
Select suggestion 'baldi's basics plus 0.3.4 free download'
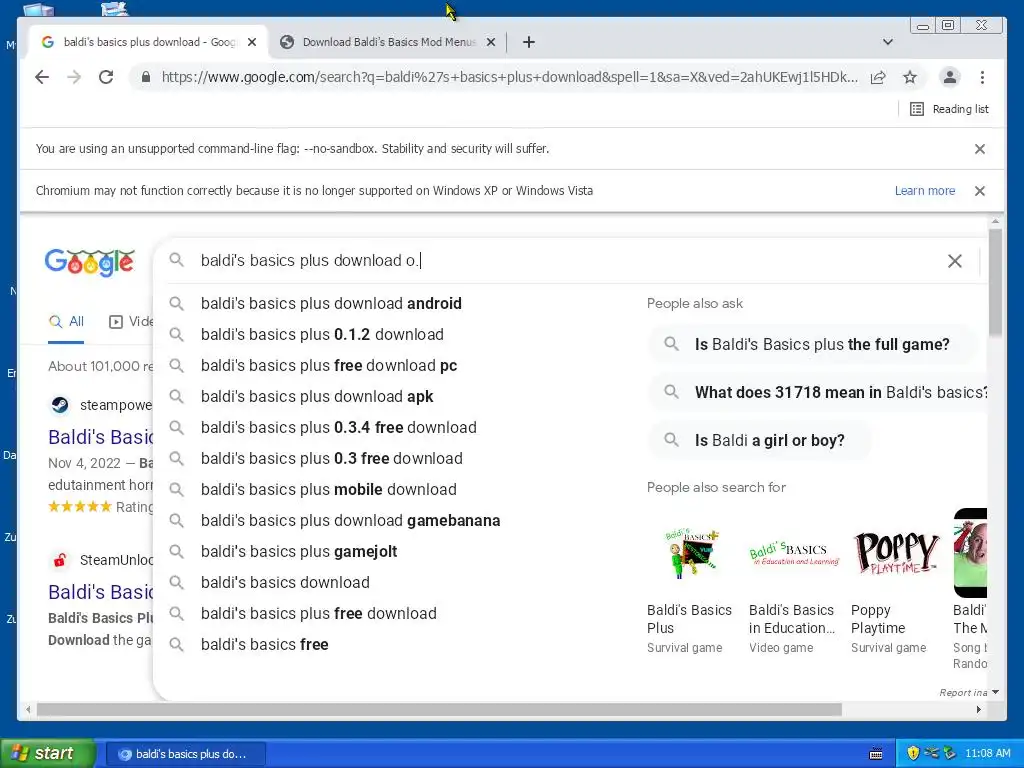pyautogui.click(x=338, y=428)
